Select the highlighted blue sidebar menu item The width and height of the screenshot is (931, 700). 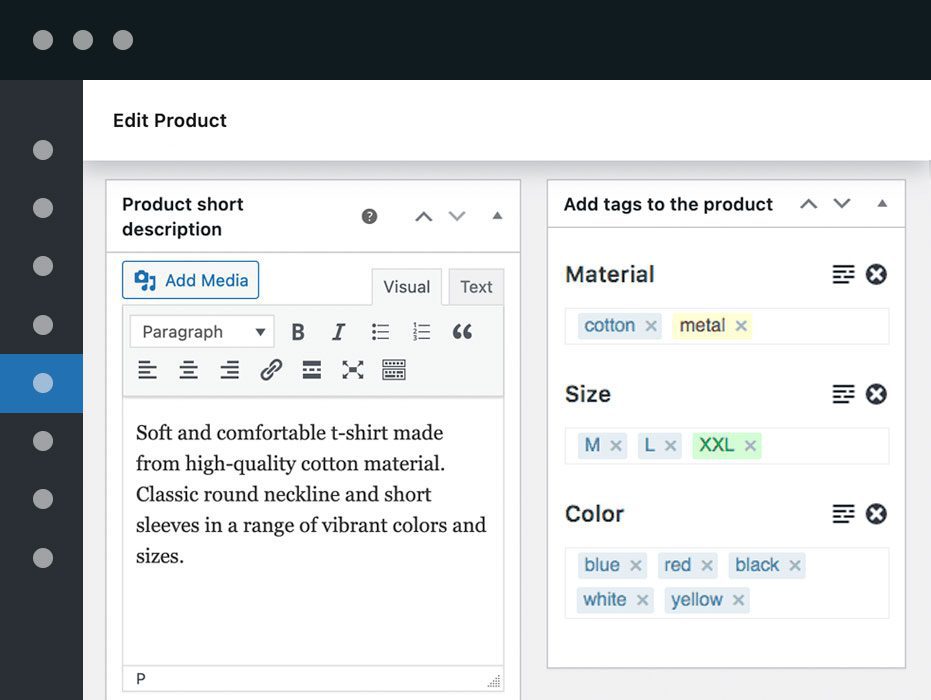(42, 383)
